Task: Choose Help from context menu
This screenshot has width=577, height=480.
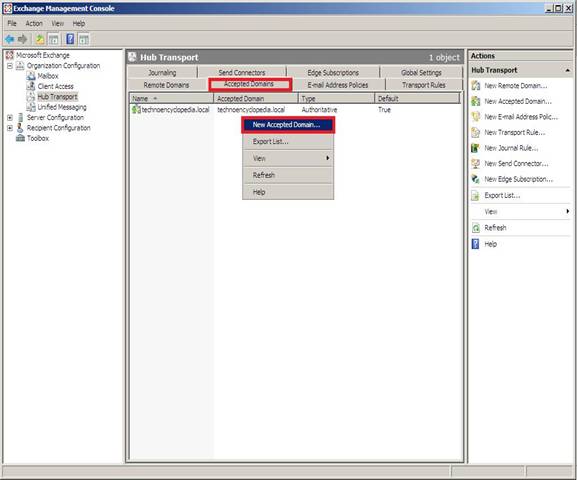Action: pyautogui.click(x=288, y=192)
